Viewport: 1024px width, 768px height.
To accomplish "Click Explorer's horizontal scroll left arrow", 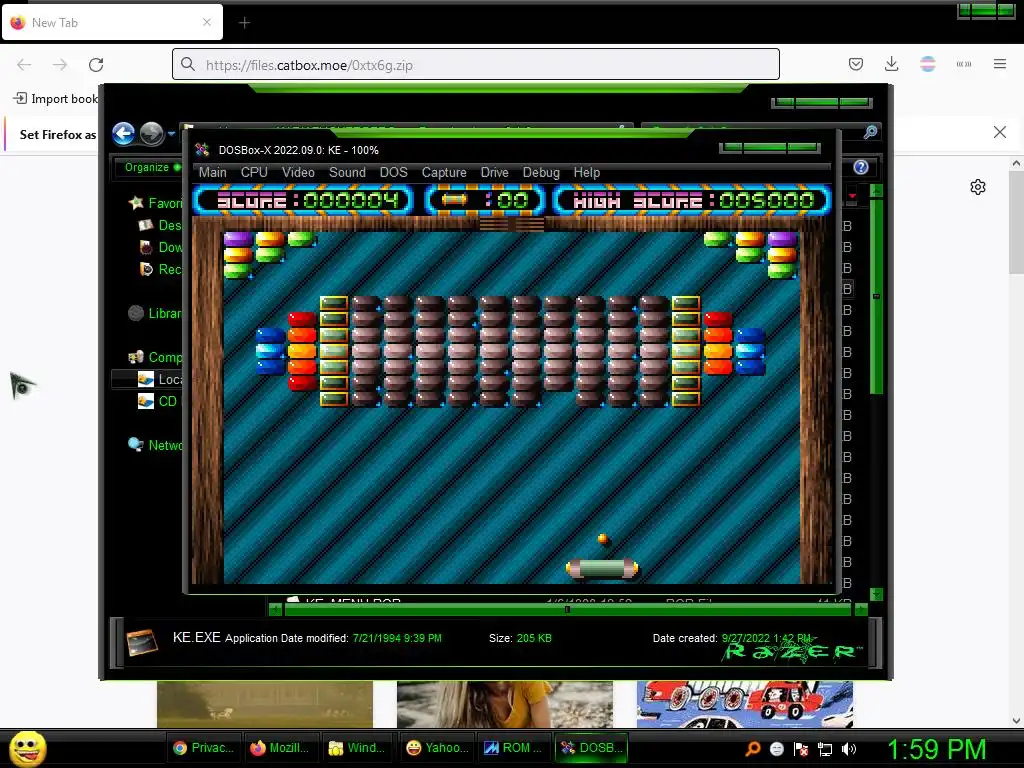I will click(x=276, y=610).
